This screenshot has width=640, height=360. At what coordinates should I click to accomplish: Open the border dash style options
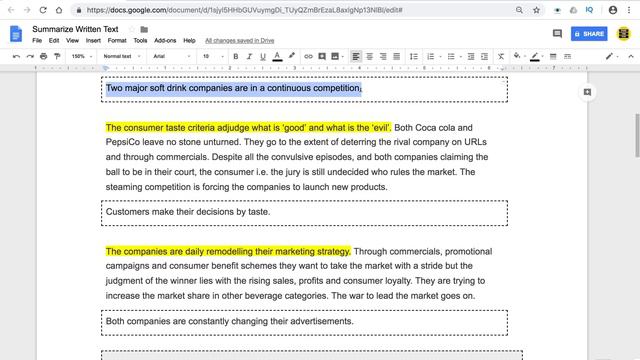[x=567, y=56]
